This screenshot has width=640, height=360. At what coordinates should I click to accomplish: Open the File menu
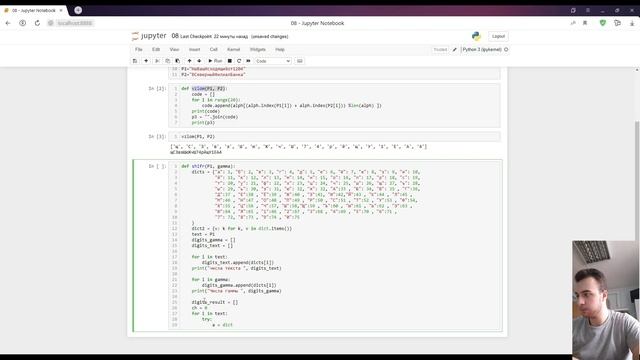139,49
